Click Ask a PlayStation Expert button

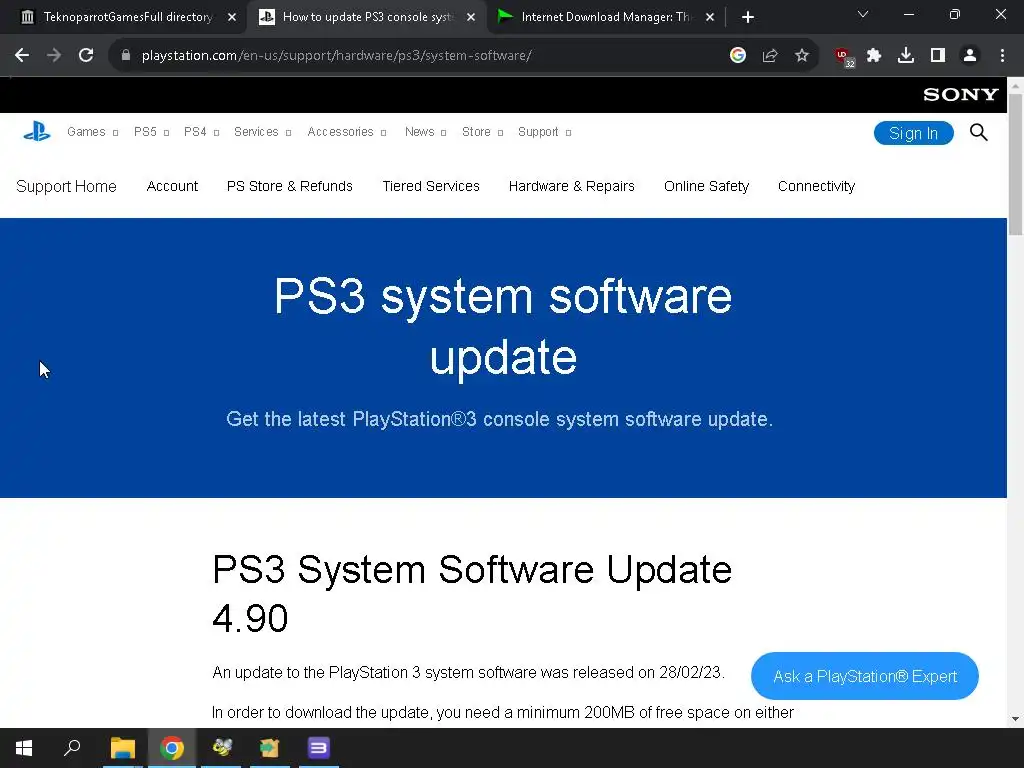tap(865, 676)
